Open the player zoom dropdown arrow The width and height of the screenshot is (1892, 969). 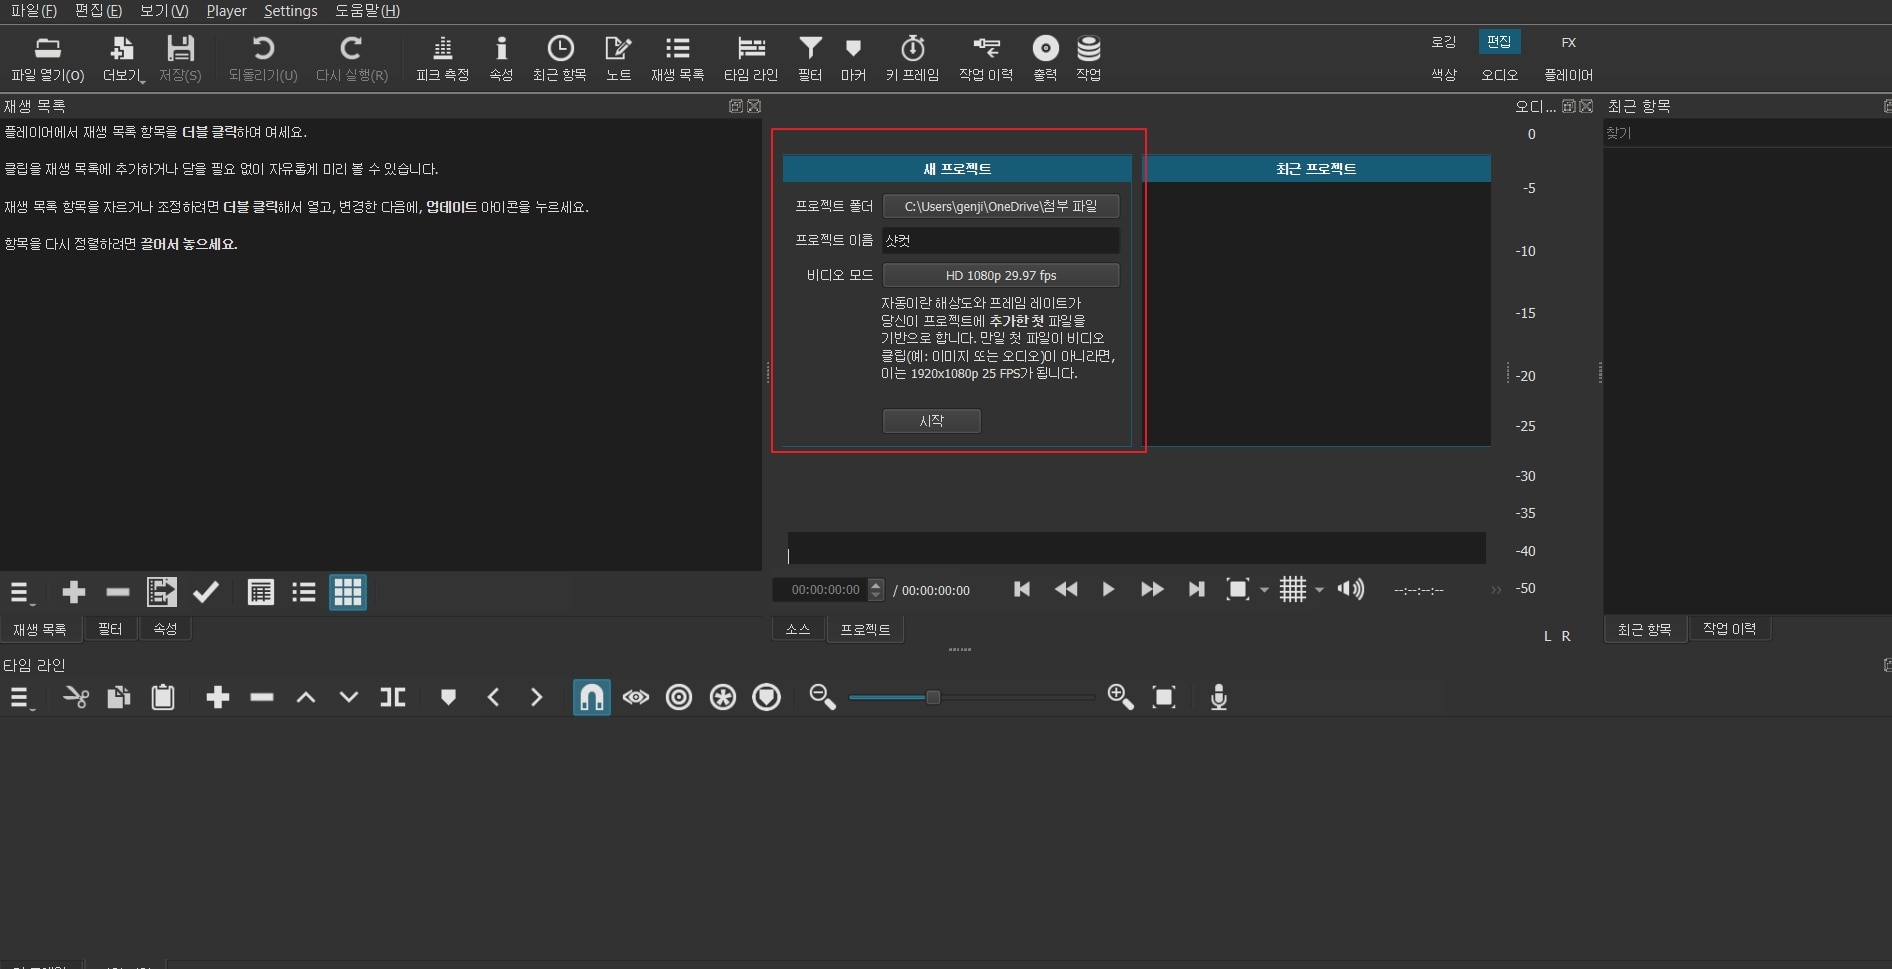(x=1264, y=590)
